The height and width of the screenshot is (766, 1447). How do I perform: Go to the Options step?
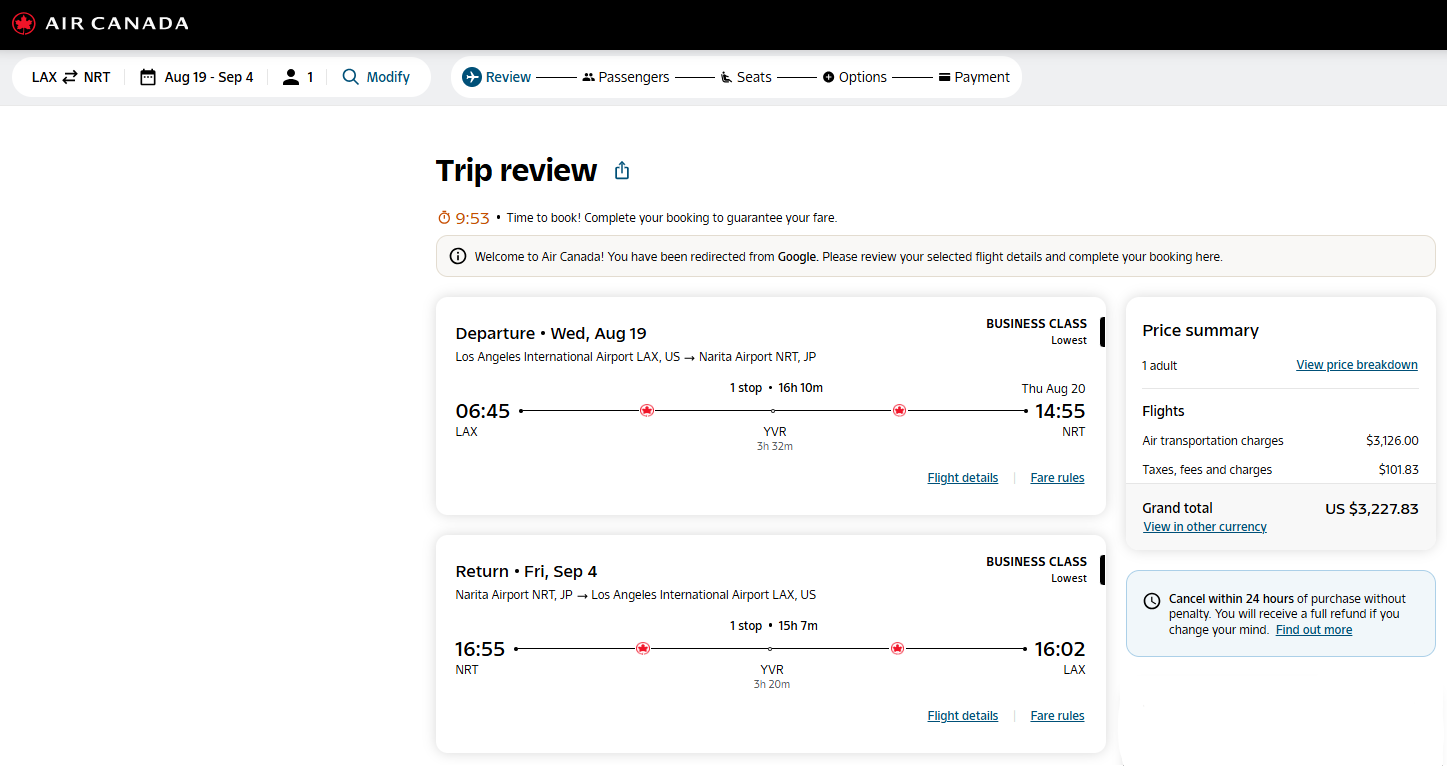tap(854, 77)
